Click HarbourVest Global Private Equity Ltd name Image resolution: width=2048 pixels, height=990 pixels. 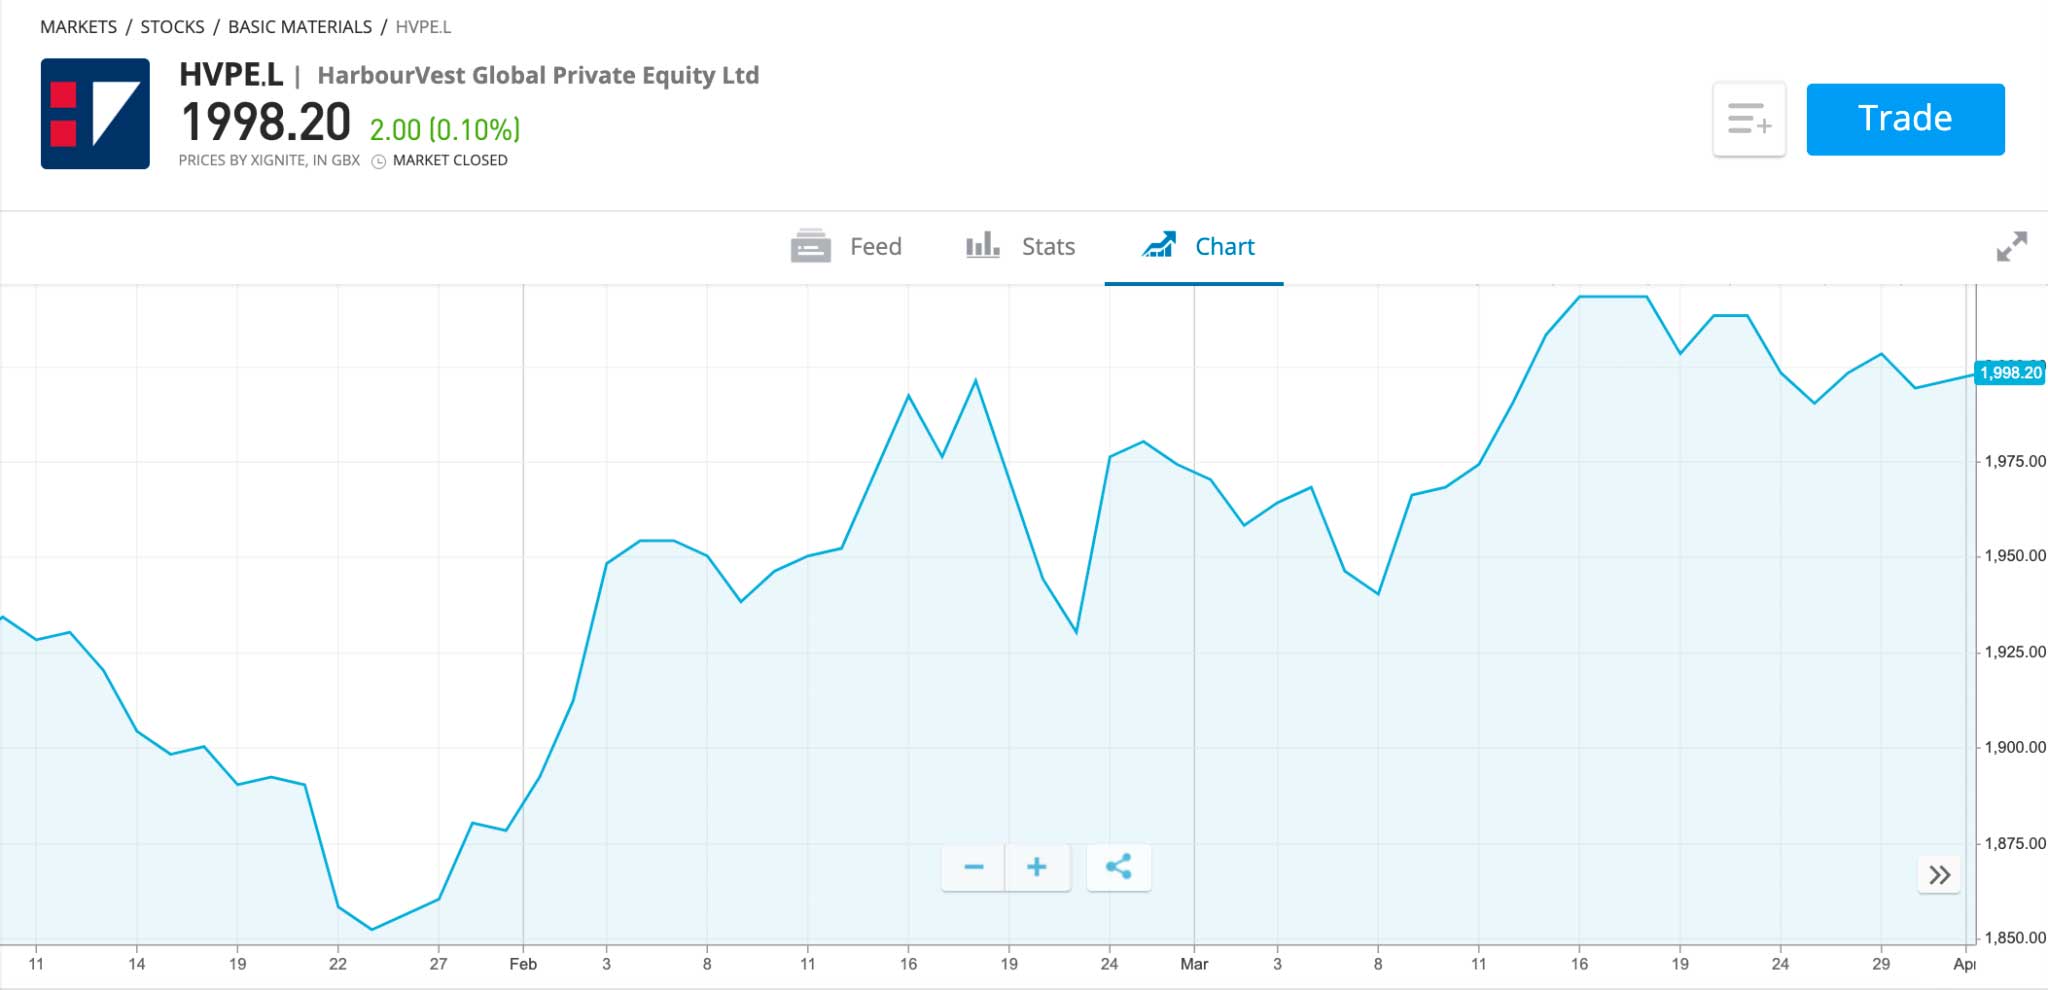[x=538, y=76]
